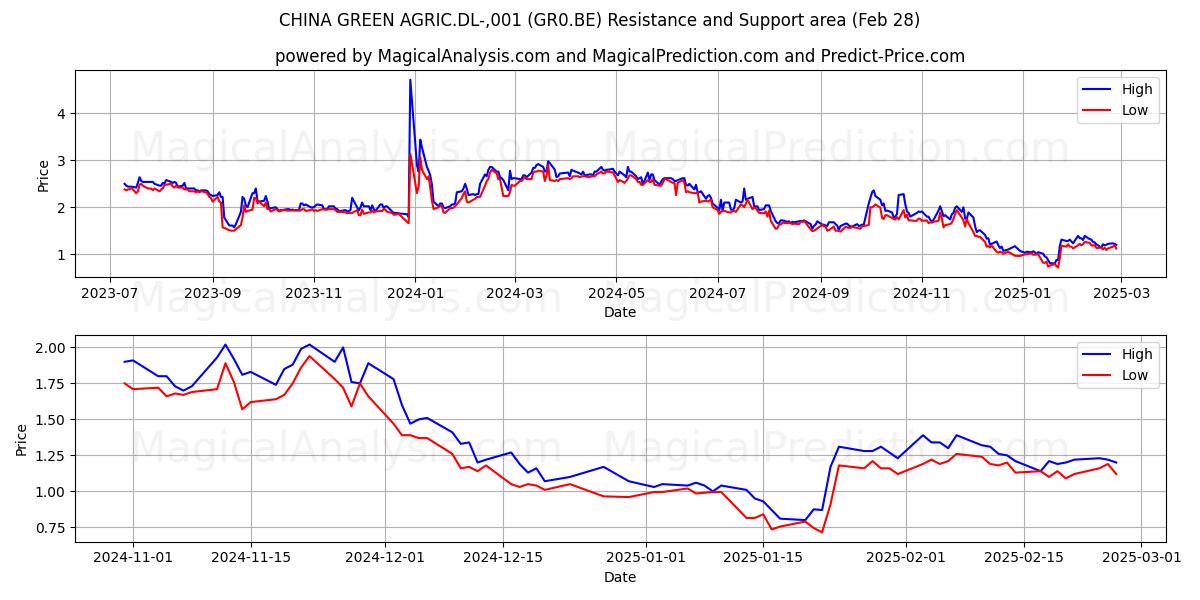Image resolution: width=1200 pixels, height=600 pixels.
Task: Click the bottom chart's '2025-02-15' date label
Action: [1025, 558]
